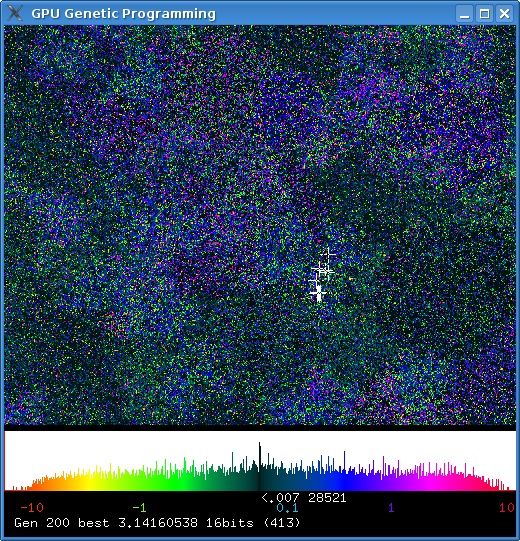The height and width of the screenshot is (541, 520).
Task: Click the <.007 28521 readout text
Action: tap(304, 498)
